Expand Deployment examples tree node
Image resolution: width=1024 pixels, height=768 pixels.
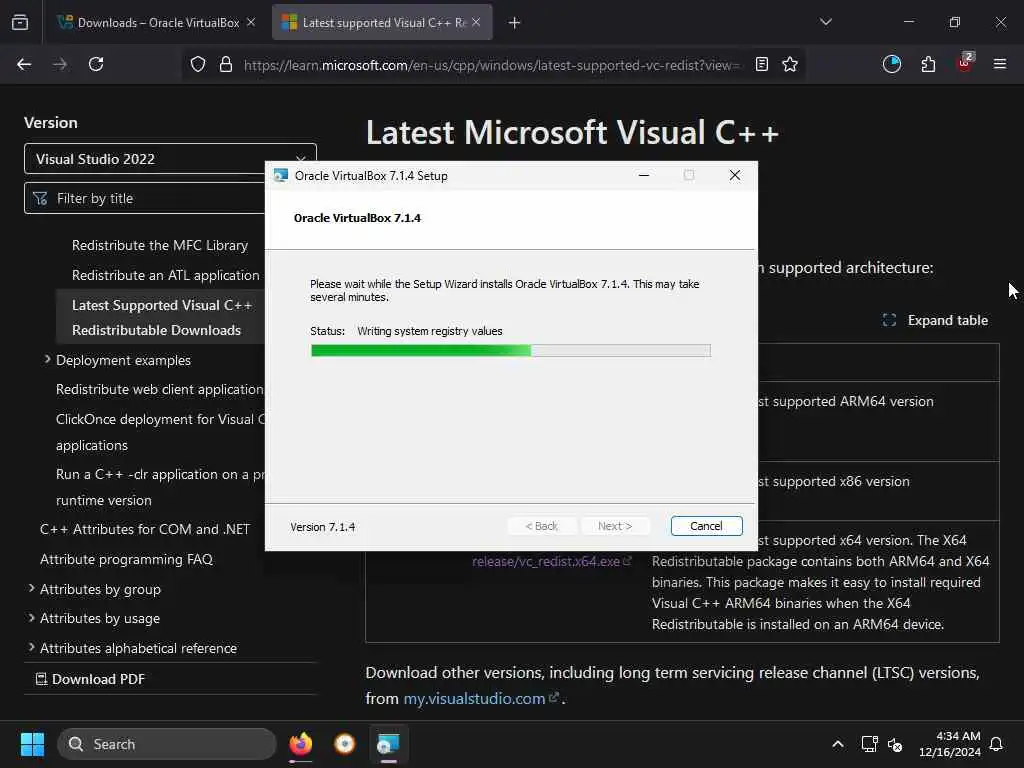pos(47,360)
